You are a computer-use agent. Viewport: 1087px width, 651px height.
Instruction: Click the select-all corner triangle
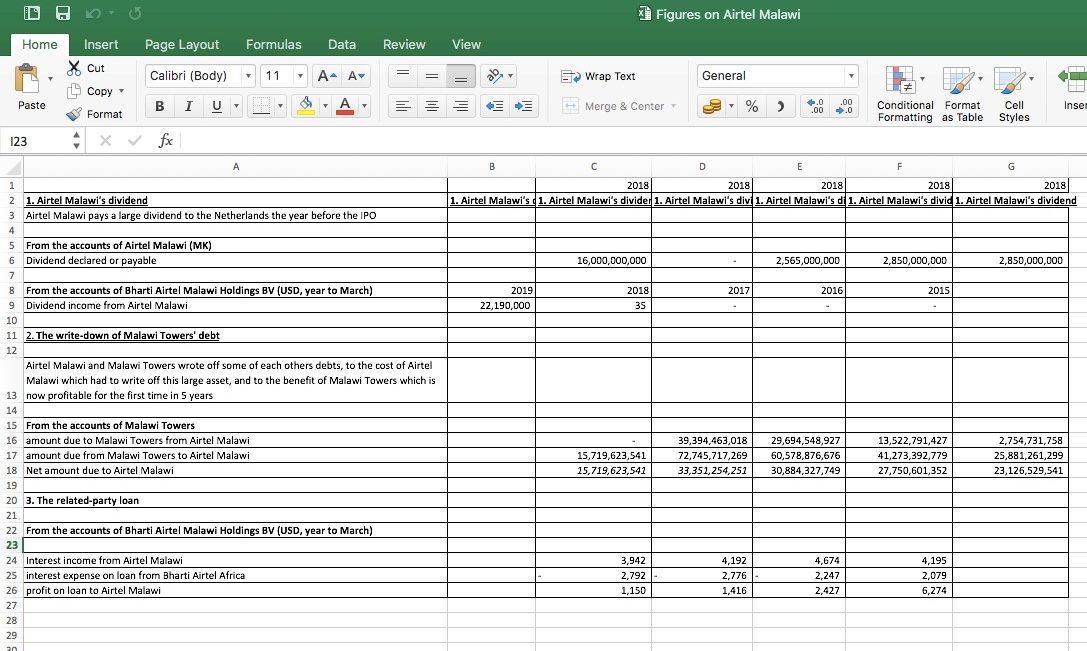[12, 166]
